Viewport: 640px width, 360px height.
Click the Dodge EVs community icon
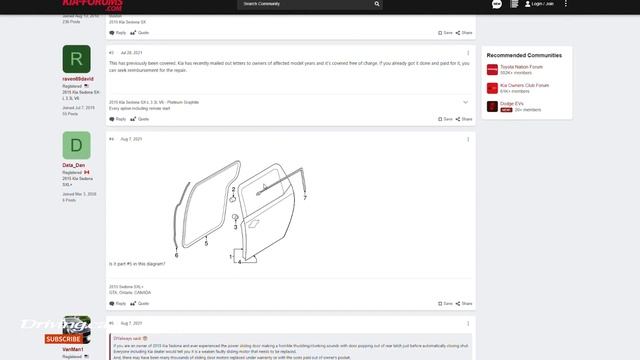pyautogui.click(x=492, y=107)
